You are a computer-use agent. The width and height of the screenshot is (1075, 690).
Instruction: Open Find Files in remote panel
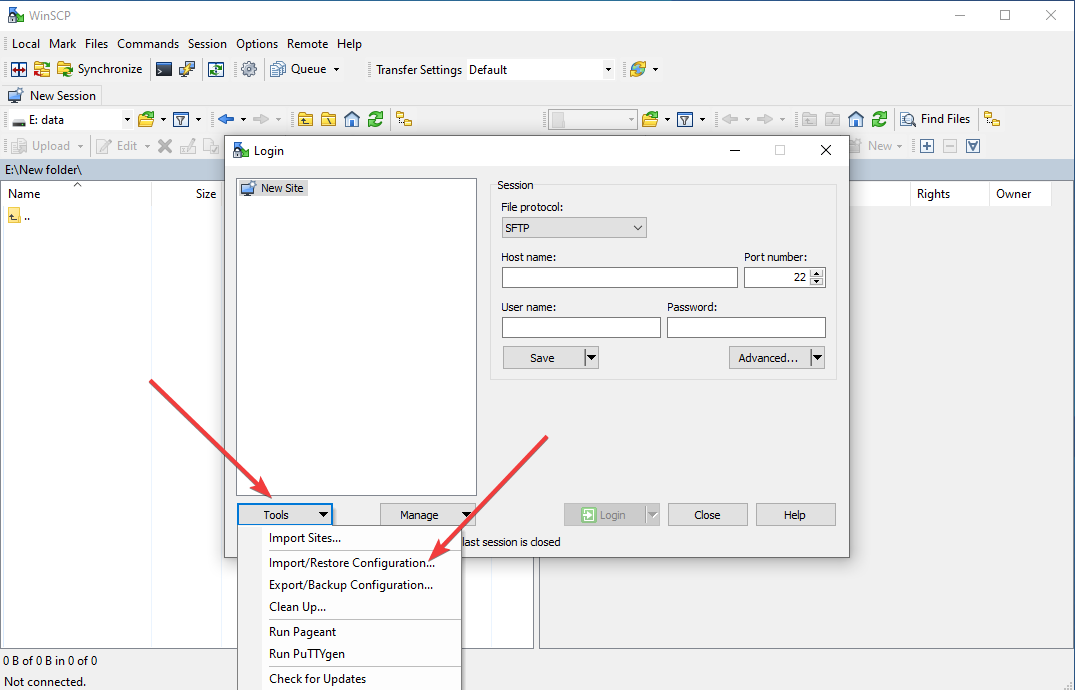point(936,119)
